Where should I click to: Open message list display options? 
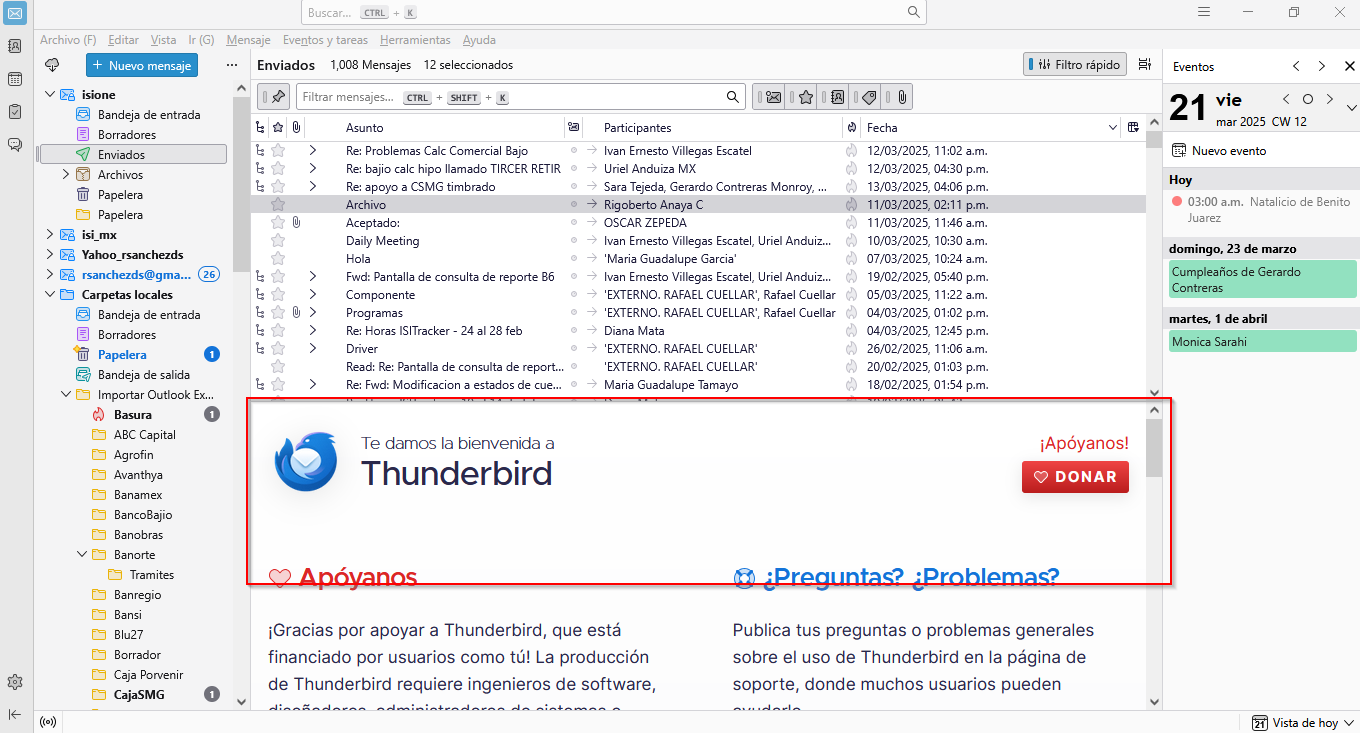(1144, 65)
